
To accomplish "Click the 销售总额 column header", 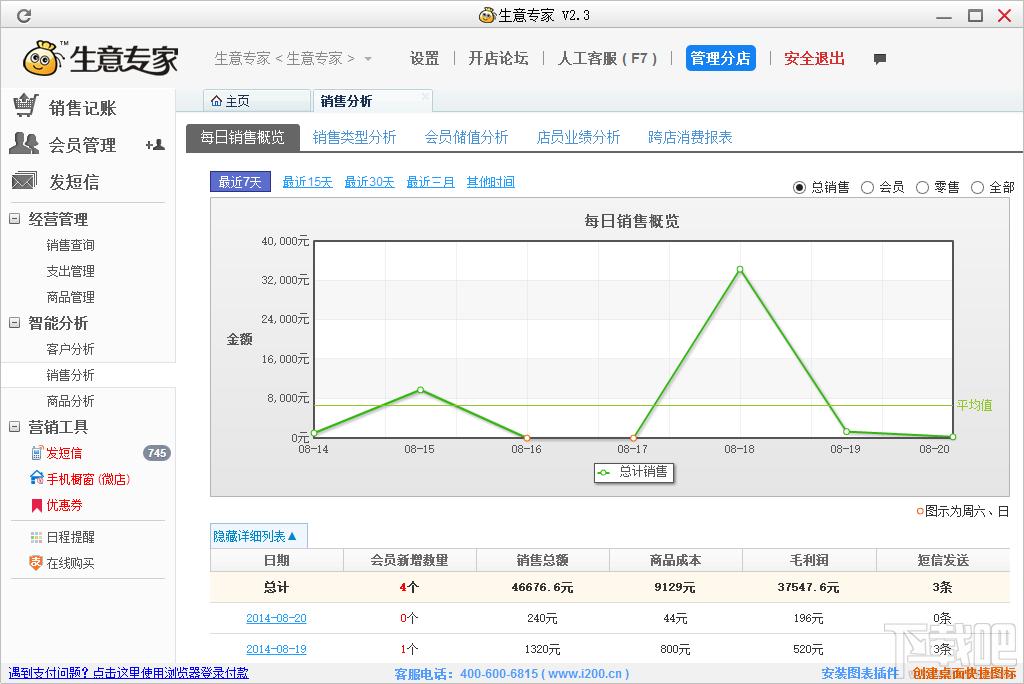I will (x=543, y=560).
